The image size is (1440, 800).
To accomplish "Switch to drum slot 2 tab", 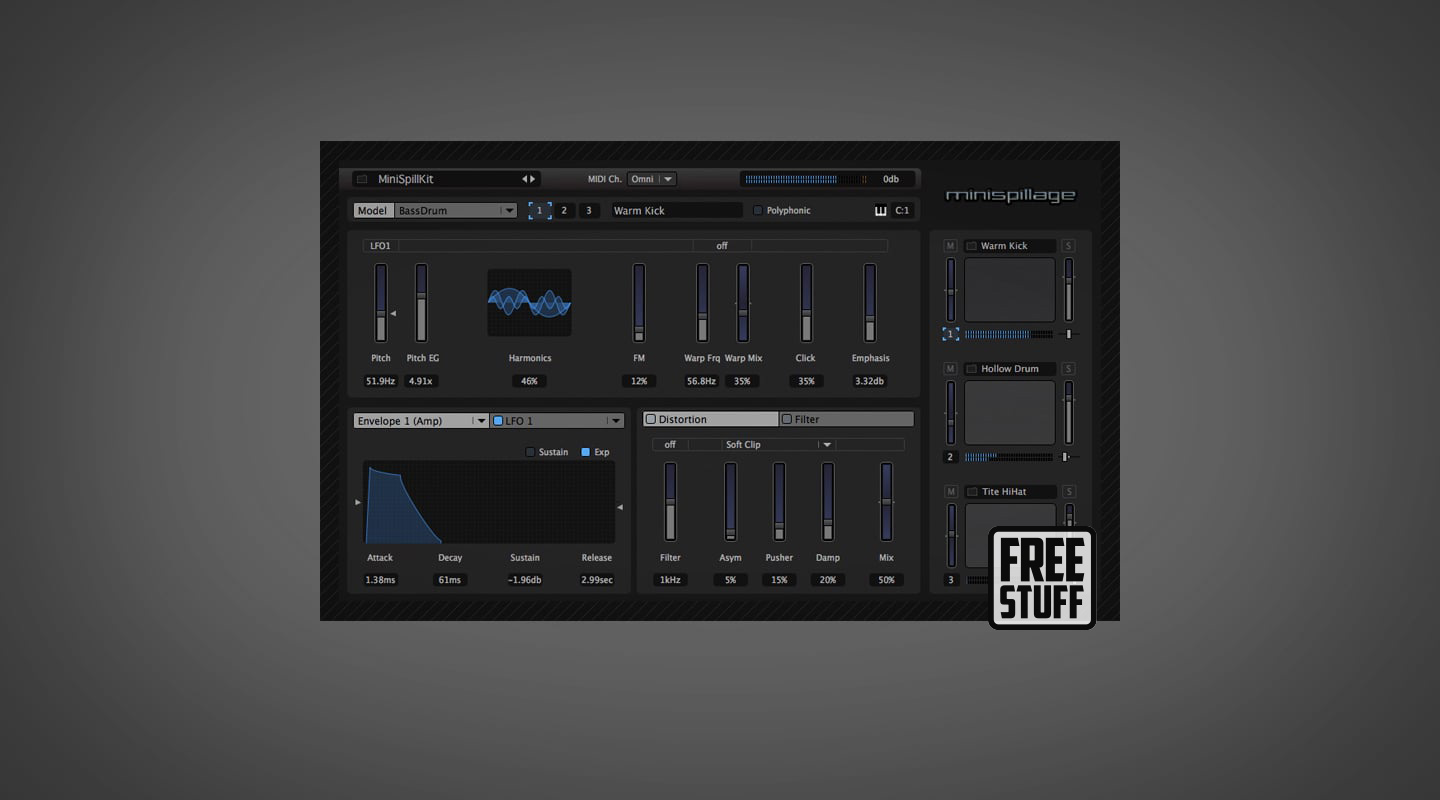I will click(564, 211).
